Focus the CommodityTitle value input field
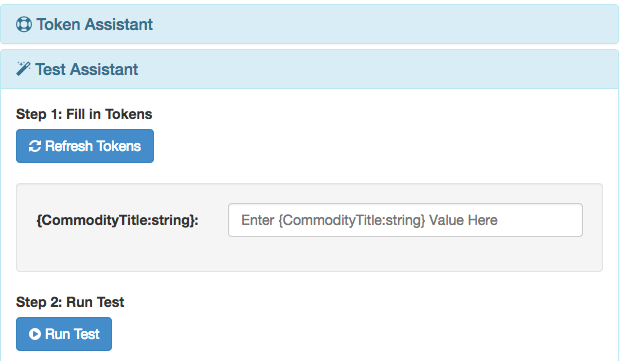622x361 pixels. point(405,220)
